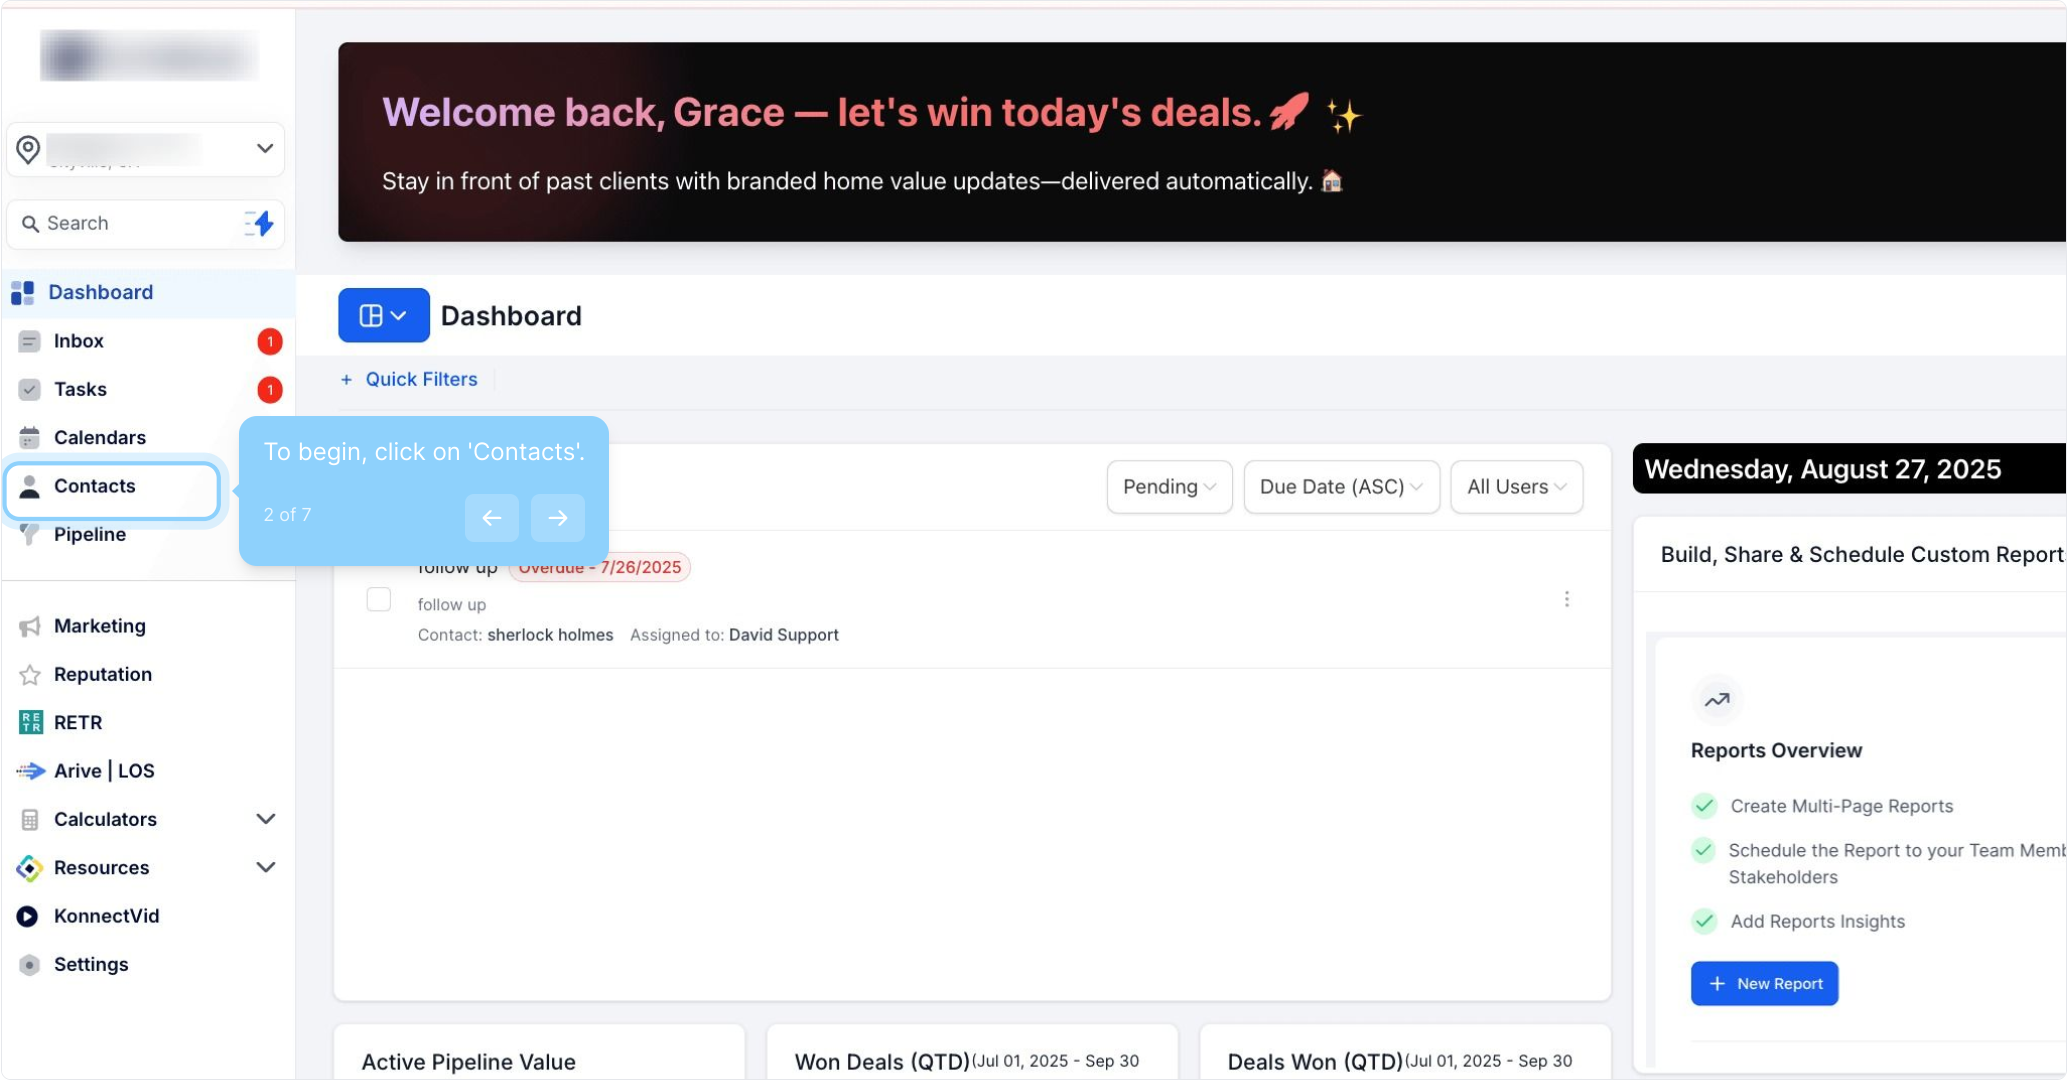Open the Reputation star icon
This screenshot has width=2068, height=1080.
30,675
